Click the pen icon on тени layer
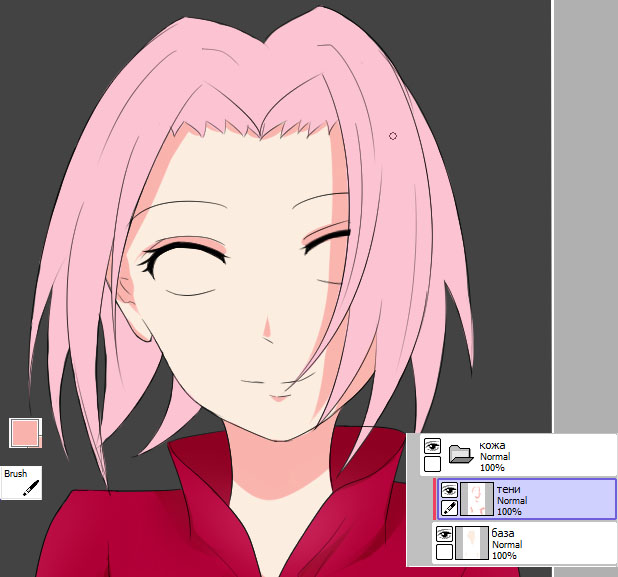 tap(449, 508)
